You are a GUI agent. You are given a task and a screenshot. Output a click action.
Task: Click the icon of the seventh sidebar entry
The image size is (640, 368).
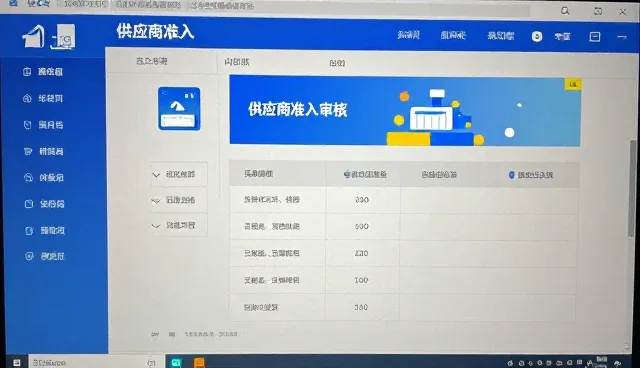pos(29,231)
